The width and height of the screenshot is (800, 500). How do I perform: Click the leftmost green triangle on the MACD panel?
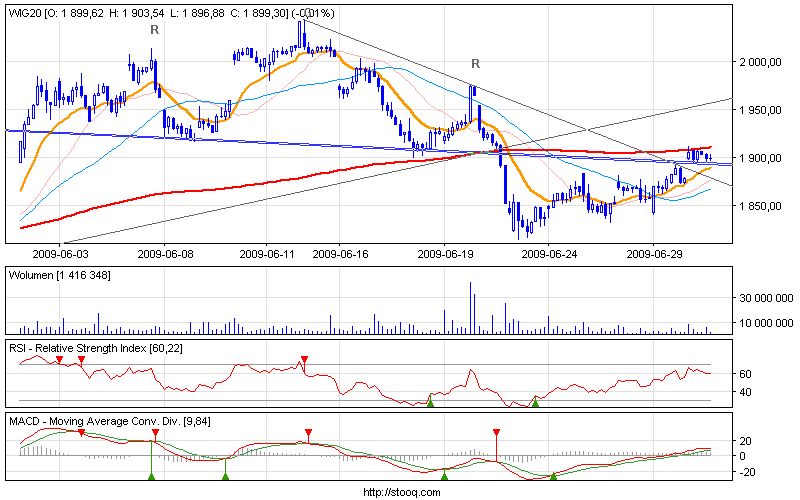click(x=151, y=476)
